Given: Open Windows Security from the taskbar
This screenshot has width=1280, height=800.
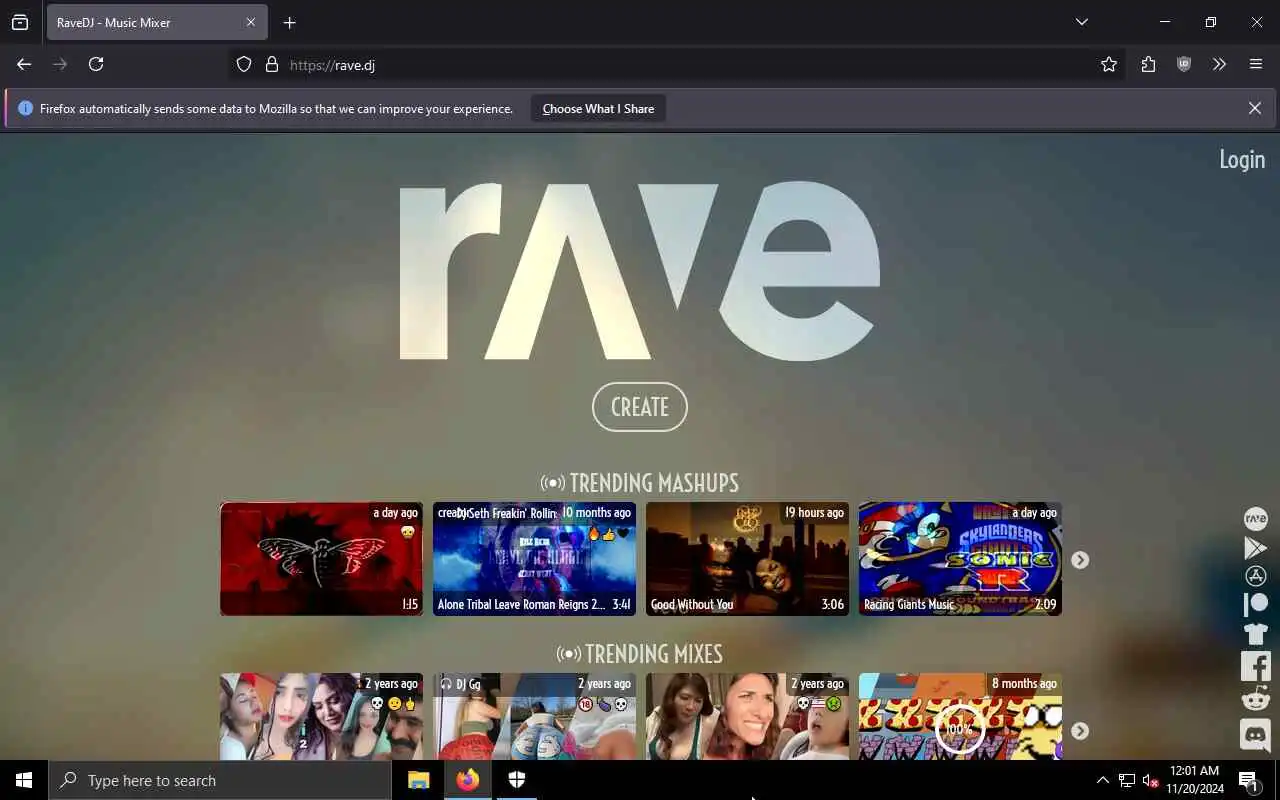Looking at the screenshot, I should tap(517, 780).
